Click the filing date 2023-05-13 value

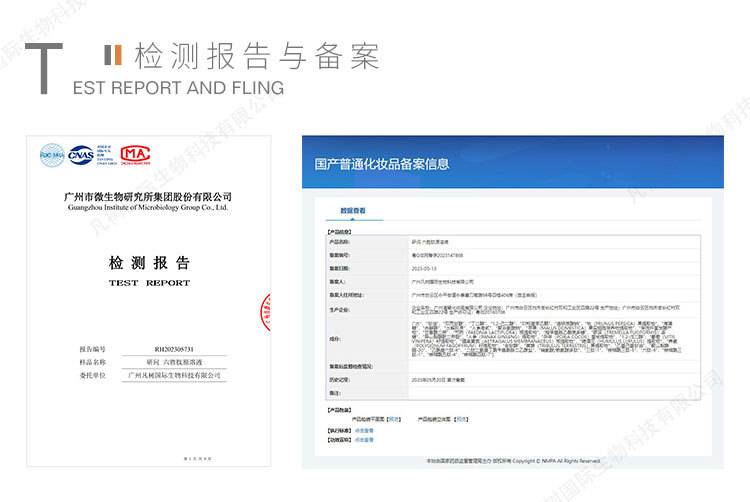click(424, 269)
